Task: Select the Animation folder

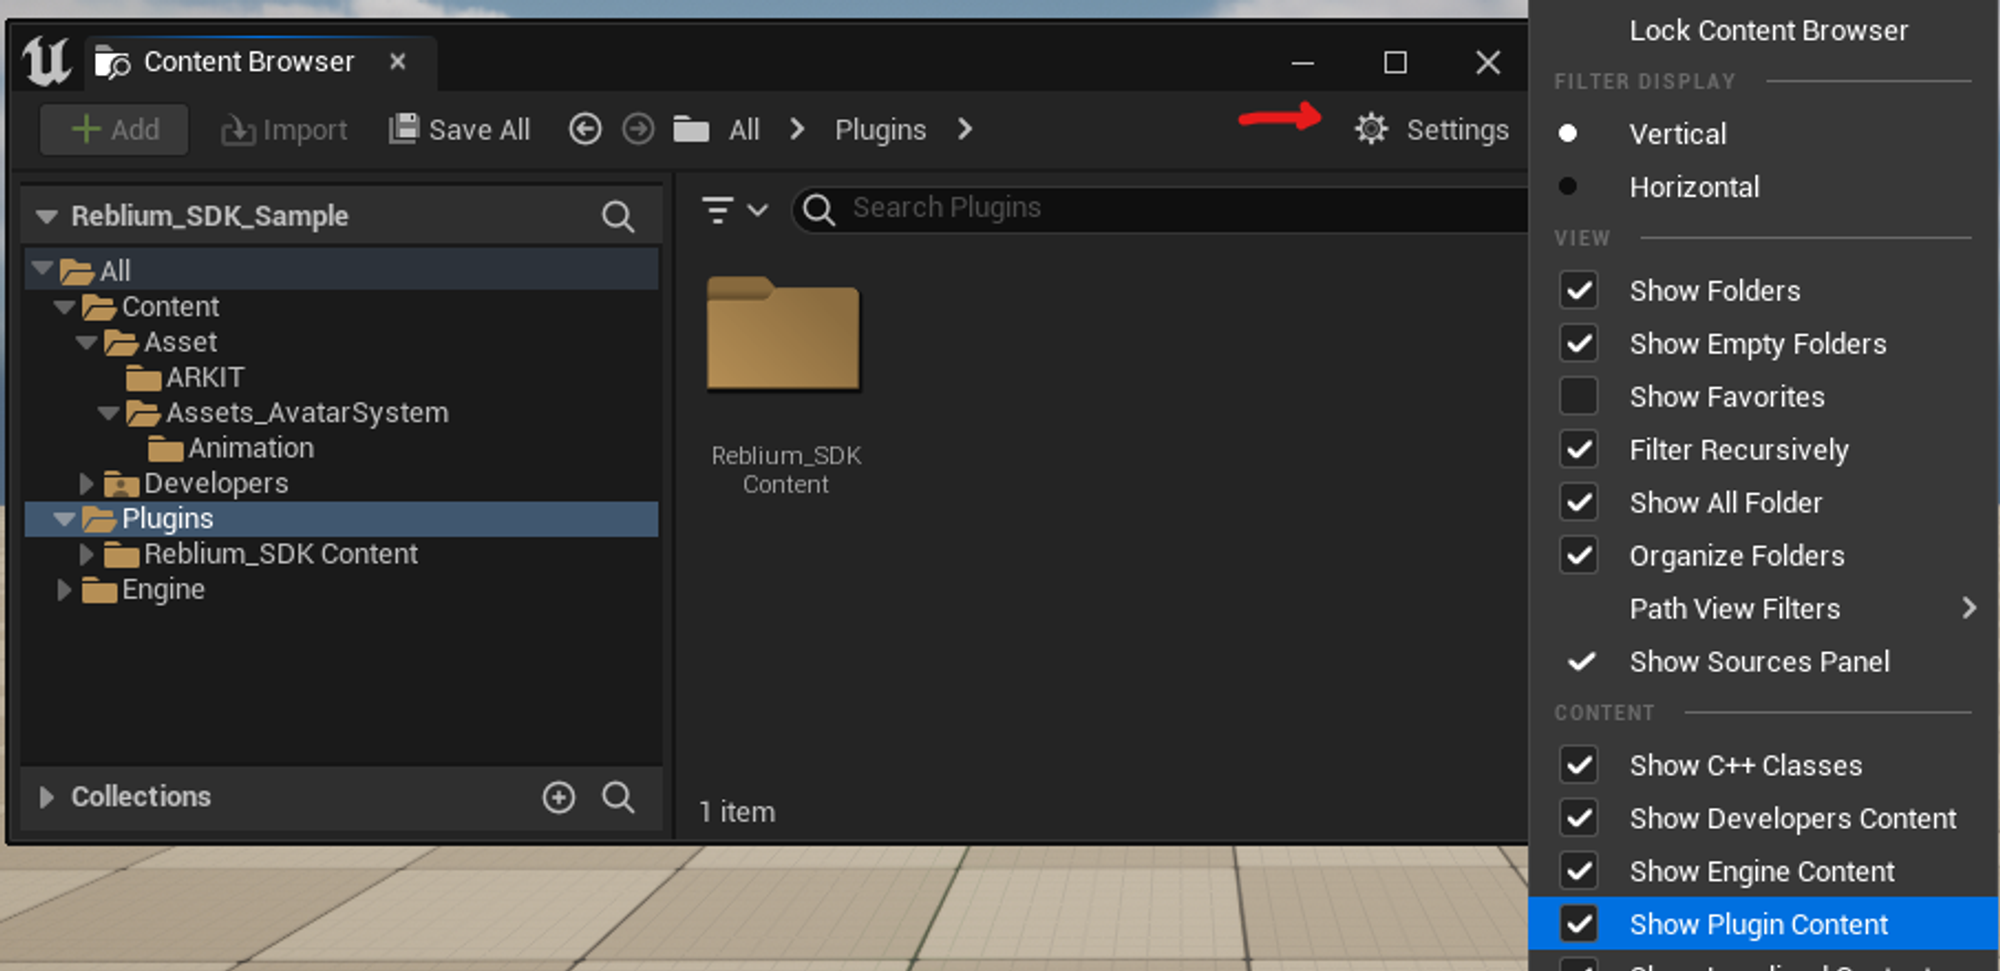Action: coord(230,448)
